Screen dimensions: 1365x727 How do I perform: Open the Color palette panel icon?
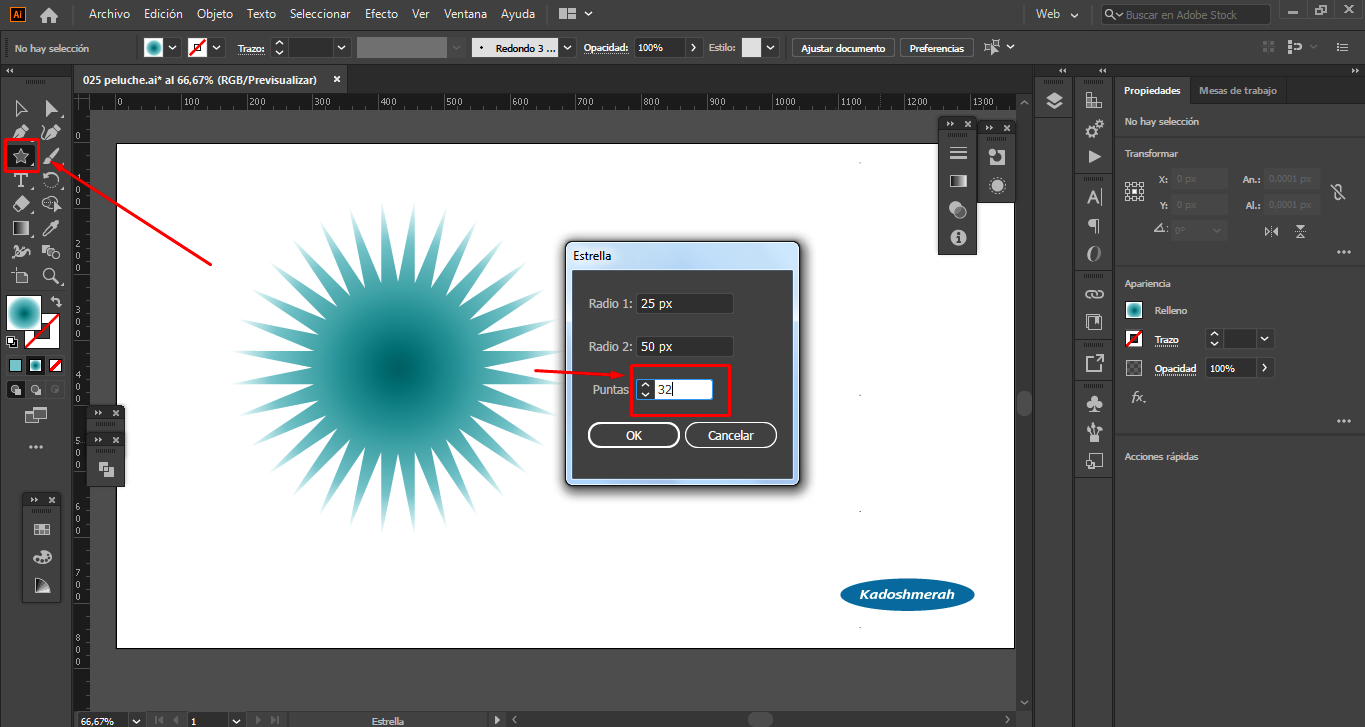(x=41, y=557)
